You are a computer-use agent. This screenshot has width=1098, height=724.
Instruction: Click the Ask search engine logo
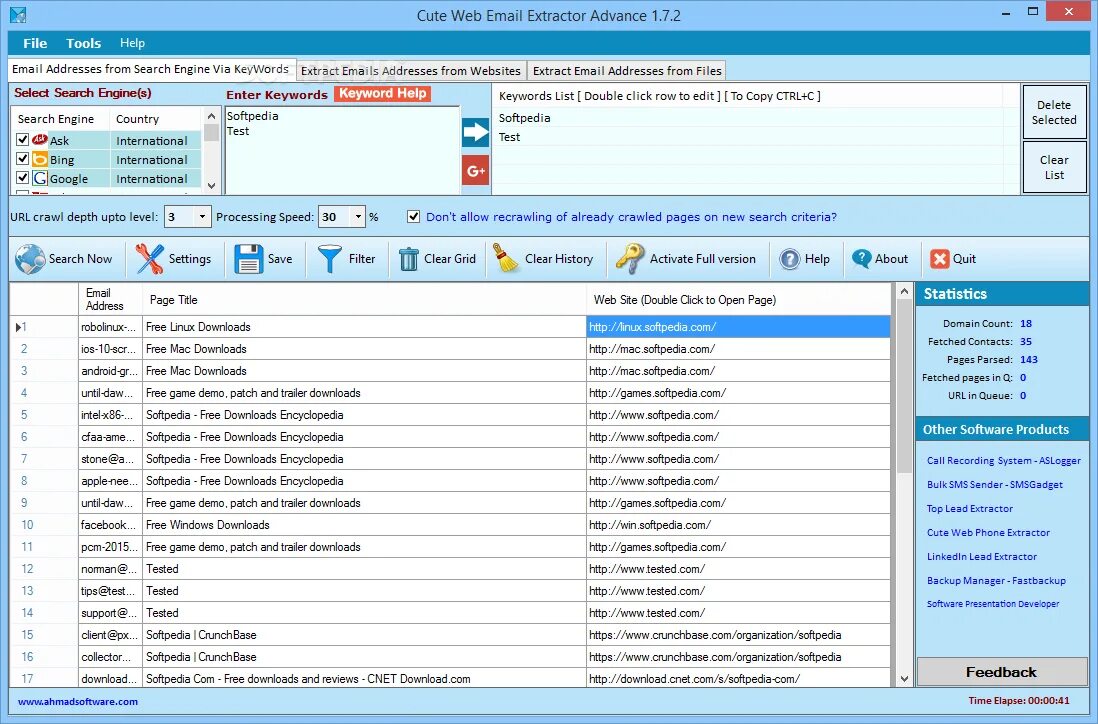click(40, 140)
